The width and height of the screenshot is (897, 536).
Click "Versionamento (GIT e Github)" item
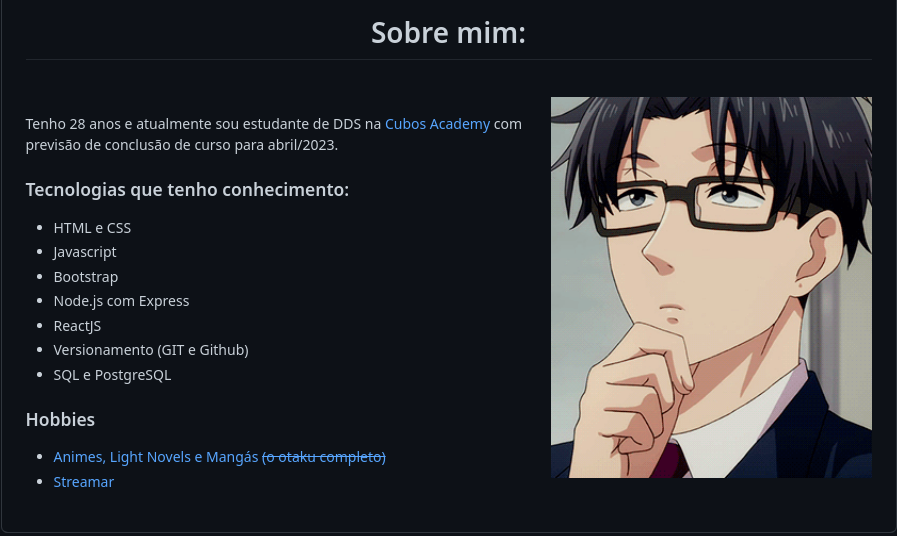[151, 350]
